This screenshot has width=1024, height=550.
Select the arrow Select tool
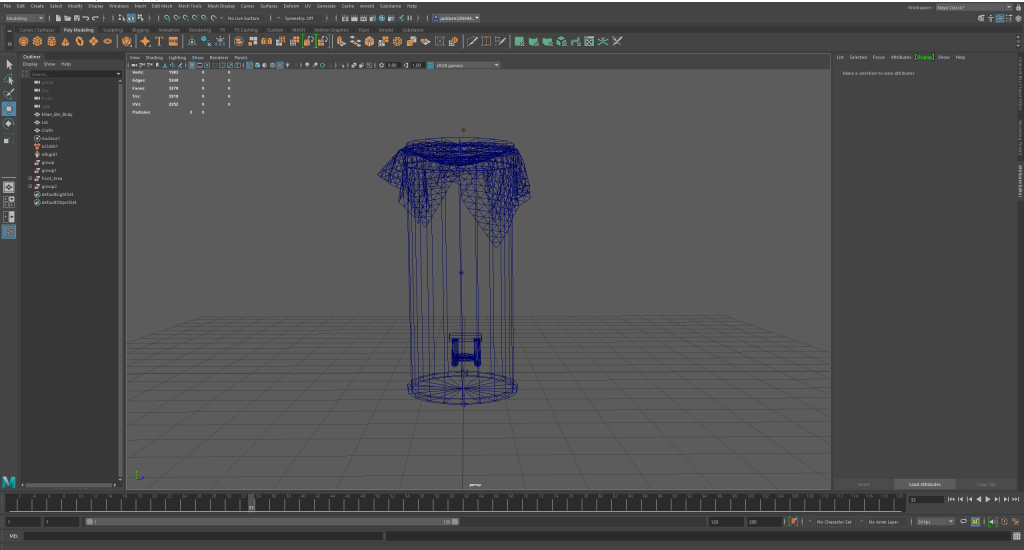[9, 65]
